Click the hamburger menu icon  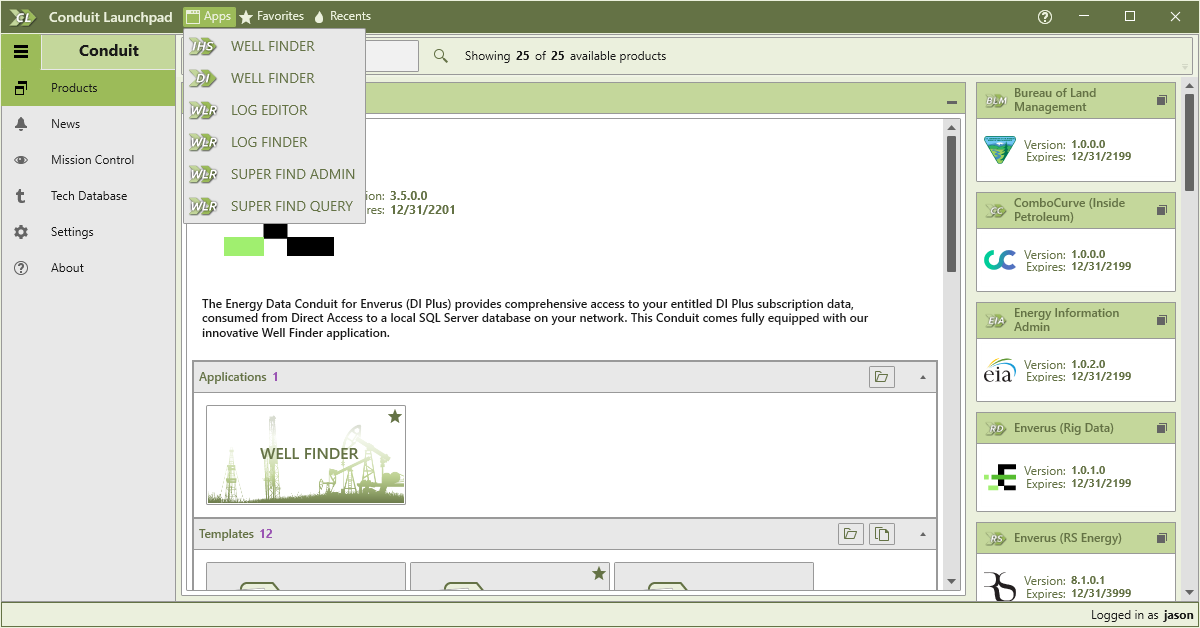pos(21,51)
